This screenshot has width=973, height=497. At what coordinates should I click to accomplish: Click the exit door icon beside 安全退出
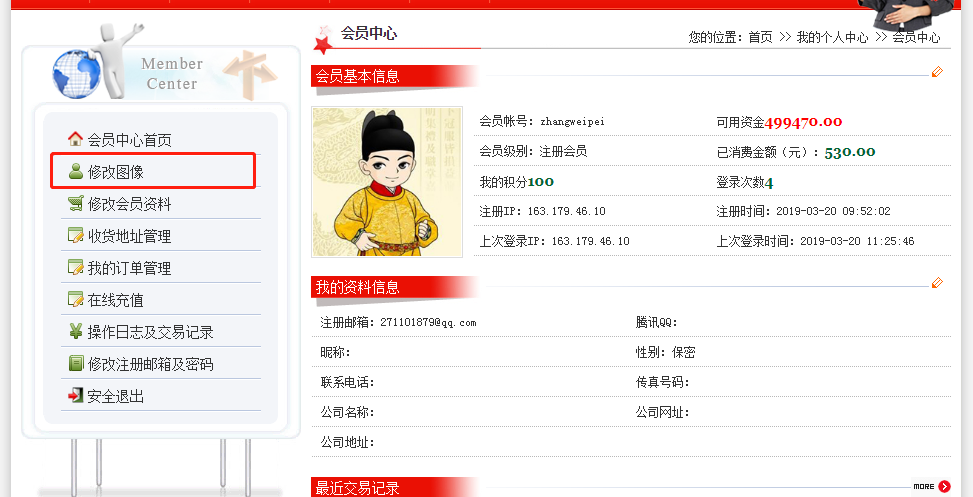(76, 395)
